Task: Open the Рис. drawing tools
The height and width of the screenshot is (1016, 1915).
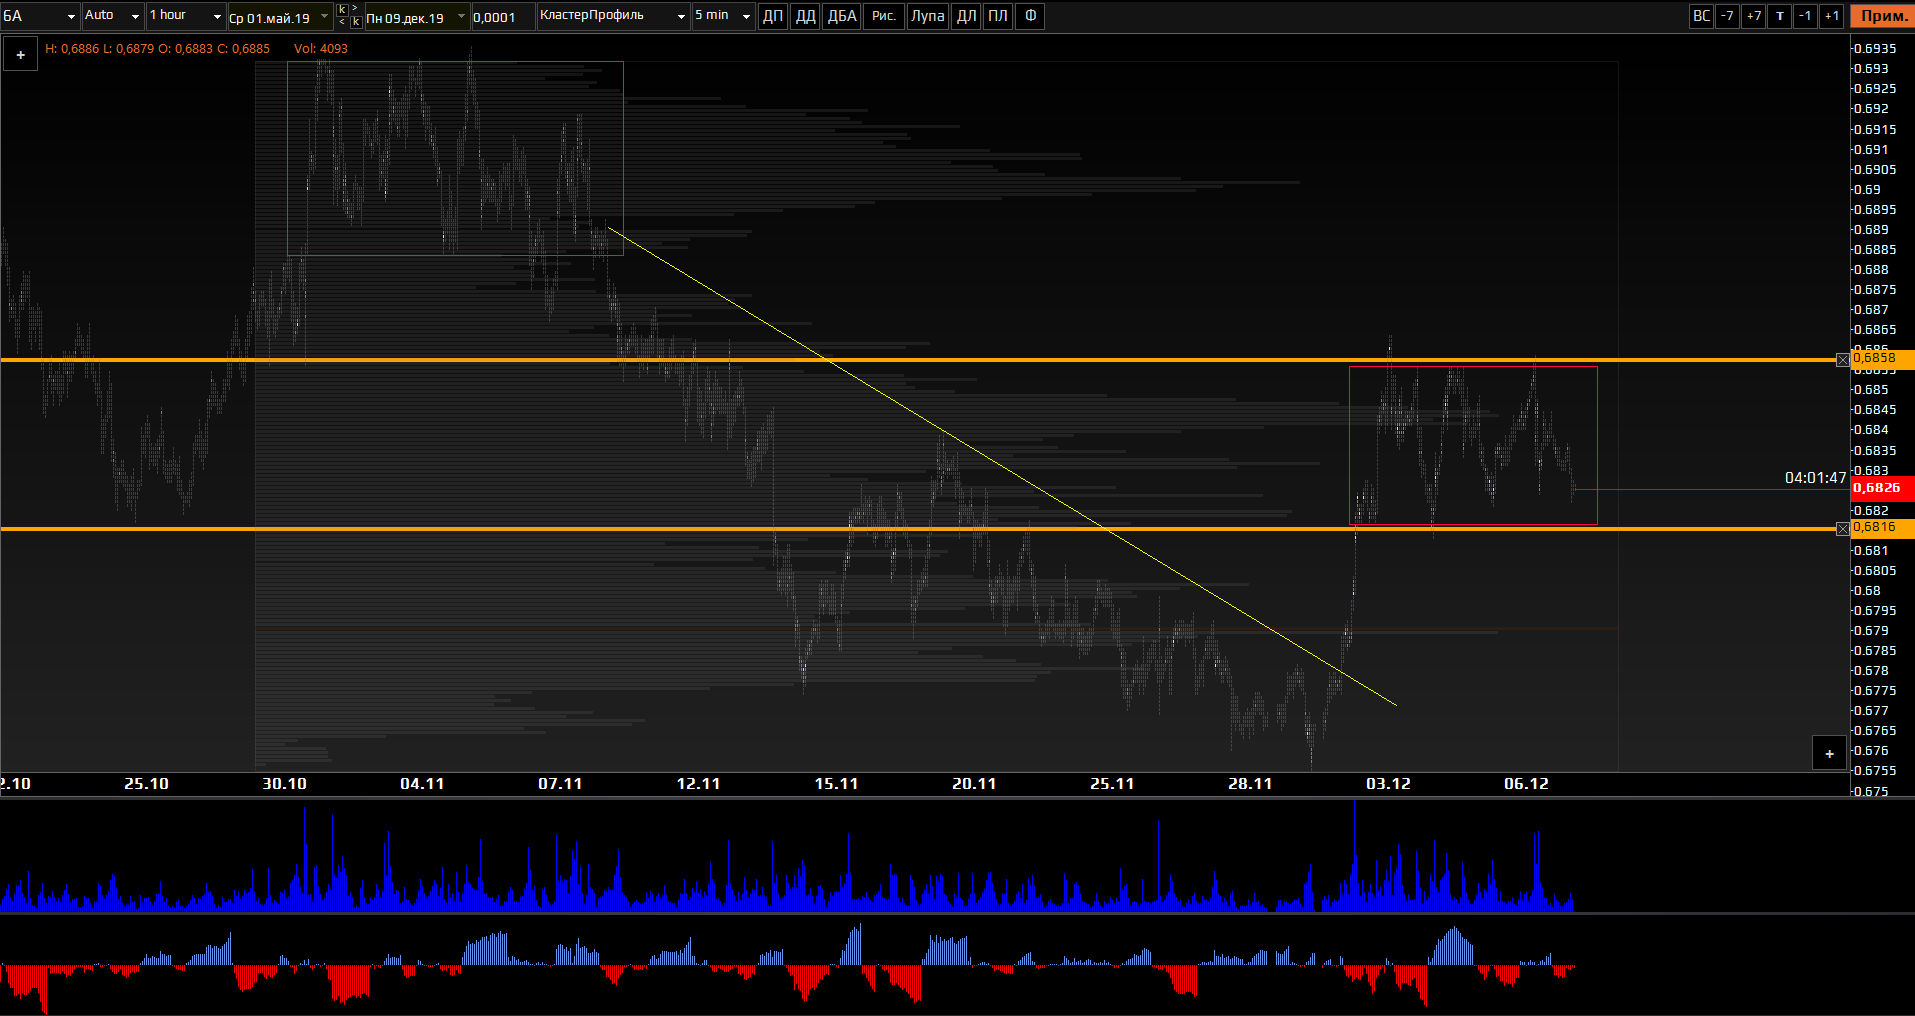Action: pyautogui.click(x=883, y=16)
